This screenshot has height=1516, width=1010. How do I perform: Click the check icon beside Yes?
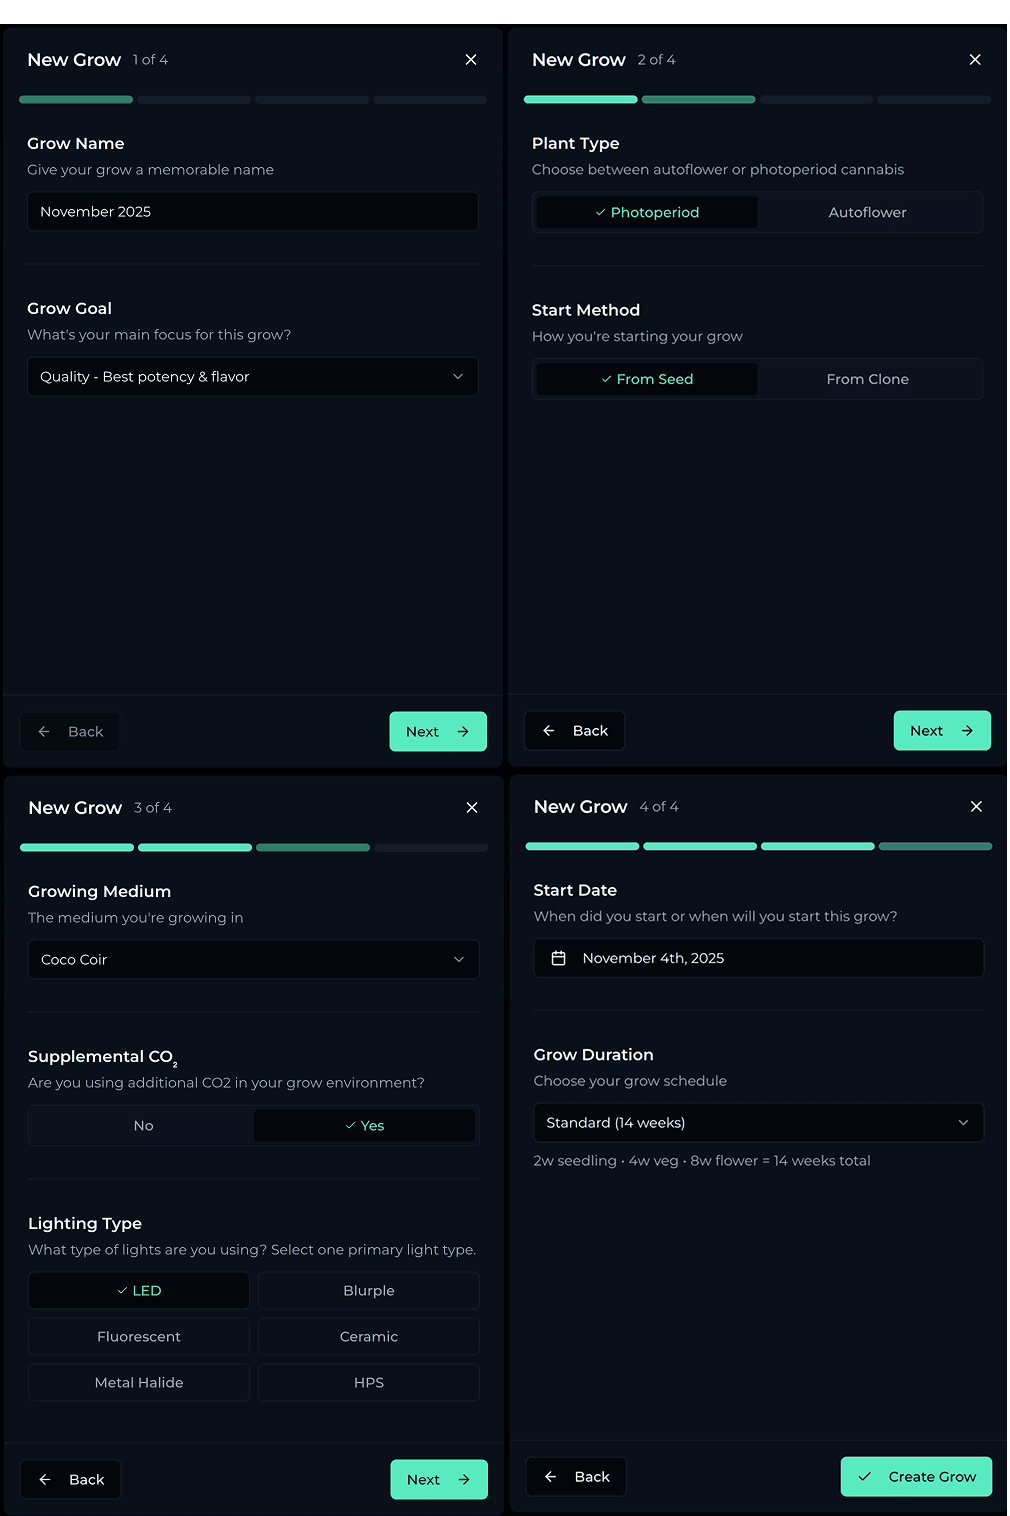[350, 1126]
